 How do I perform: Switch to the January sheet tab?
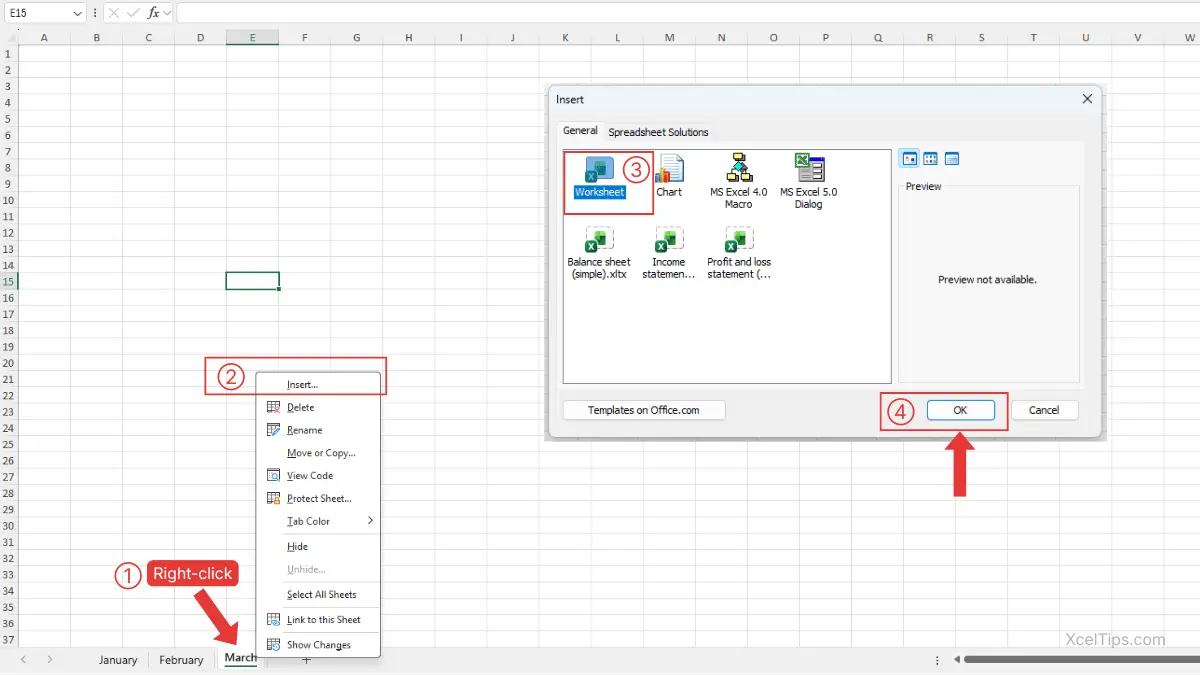coord(118,660)
